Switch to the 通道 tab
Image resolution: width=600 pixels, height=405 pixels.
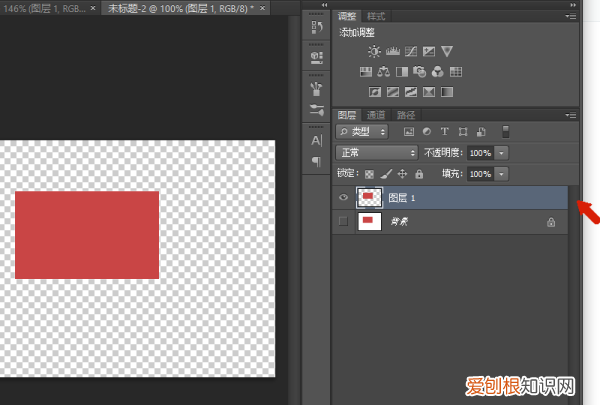point(375,115)
